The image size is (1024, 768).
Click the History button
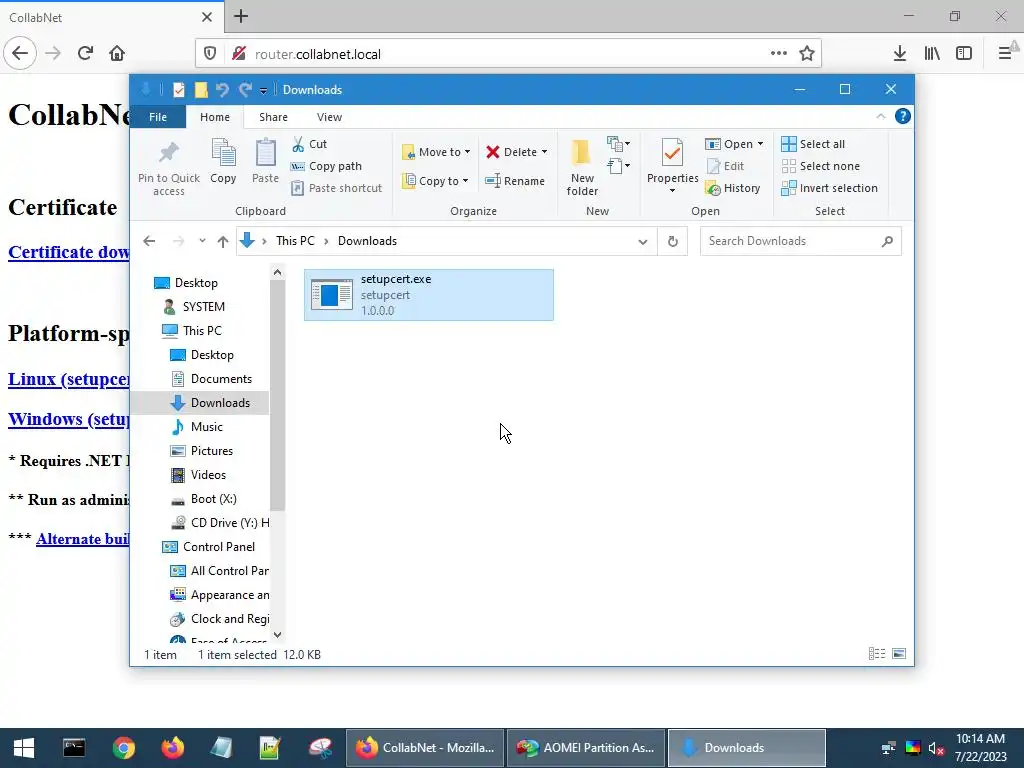(733, 188)
